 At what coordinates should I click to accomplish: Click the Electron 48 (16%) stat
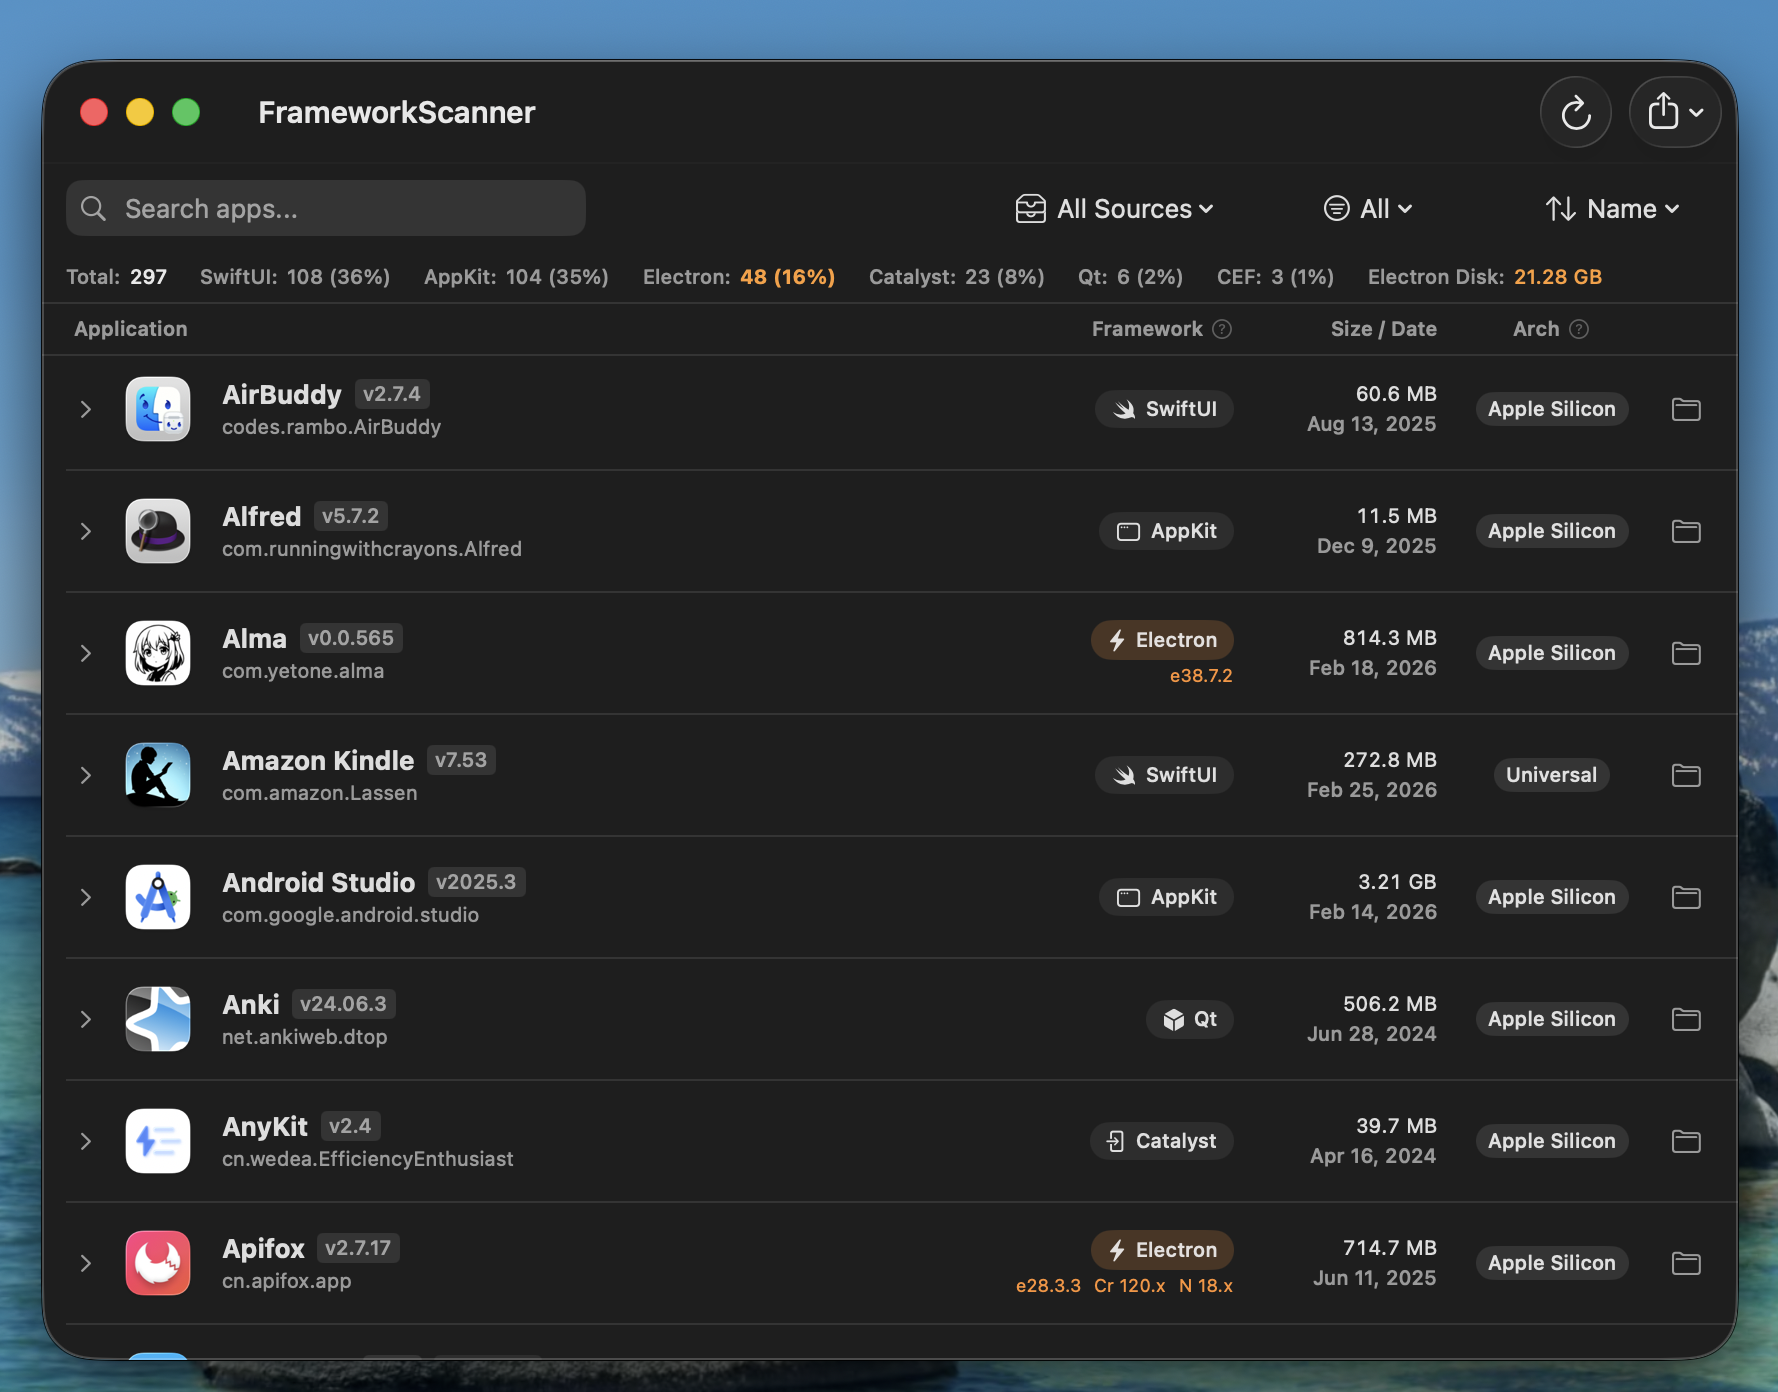(x=739, y=277)
